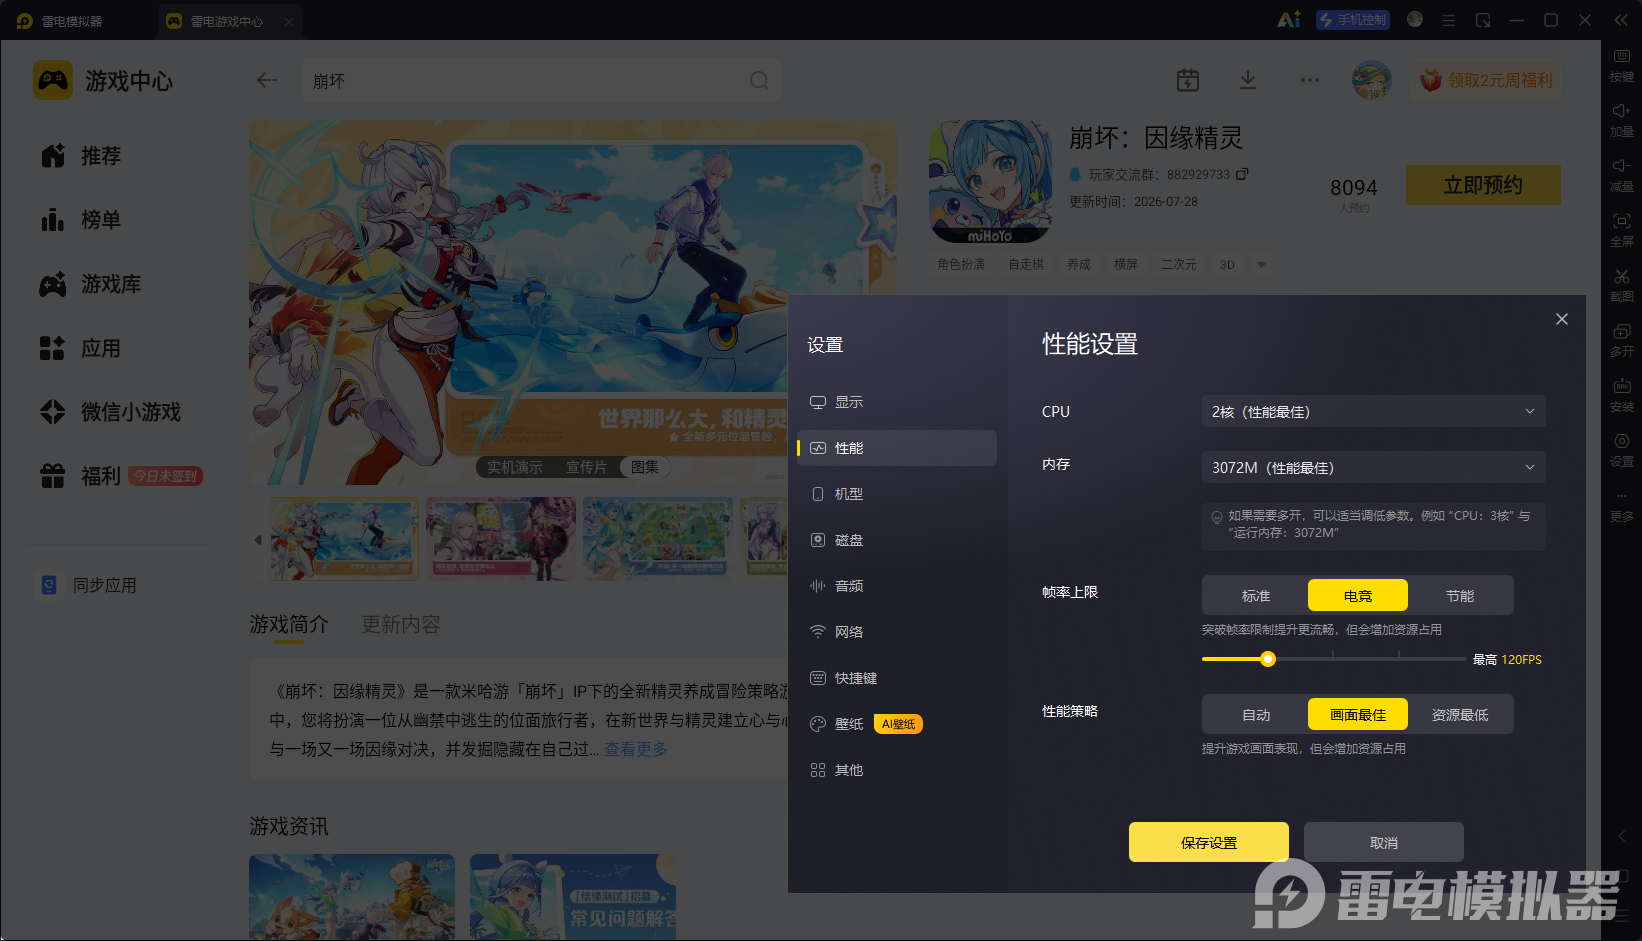This screenshot has height=941, width=1642.
Task: Open the CPU cores dropdown
Action: coord(1373,412)
